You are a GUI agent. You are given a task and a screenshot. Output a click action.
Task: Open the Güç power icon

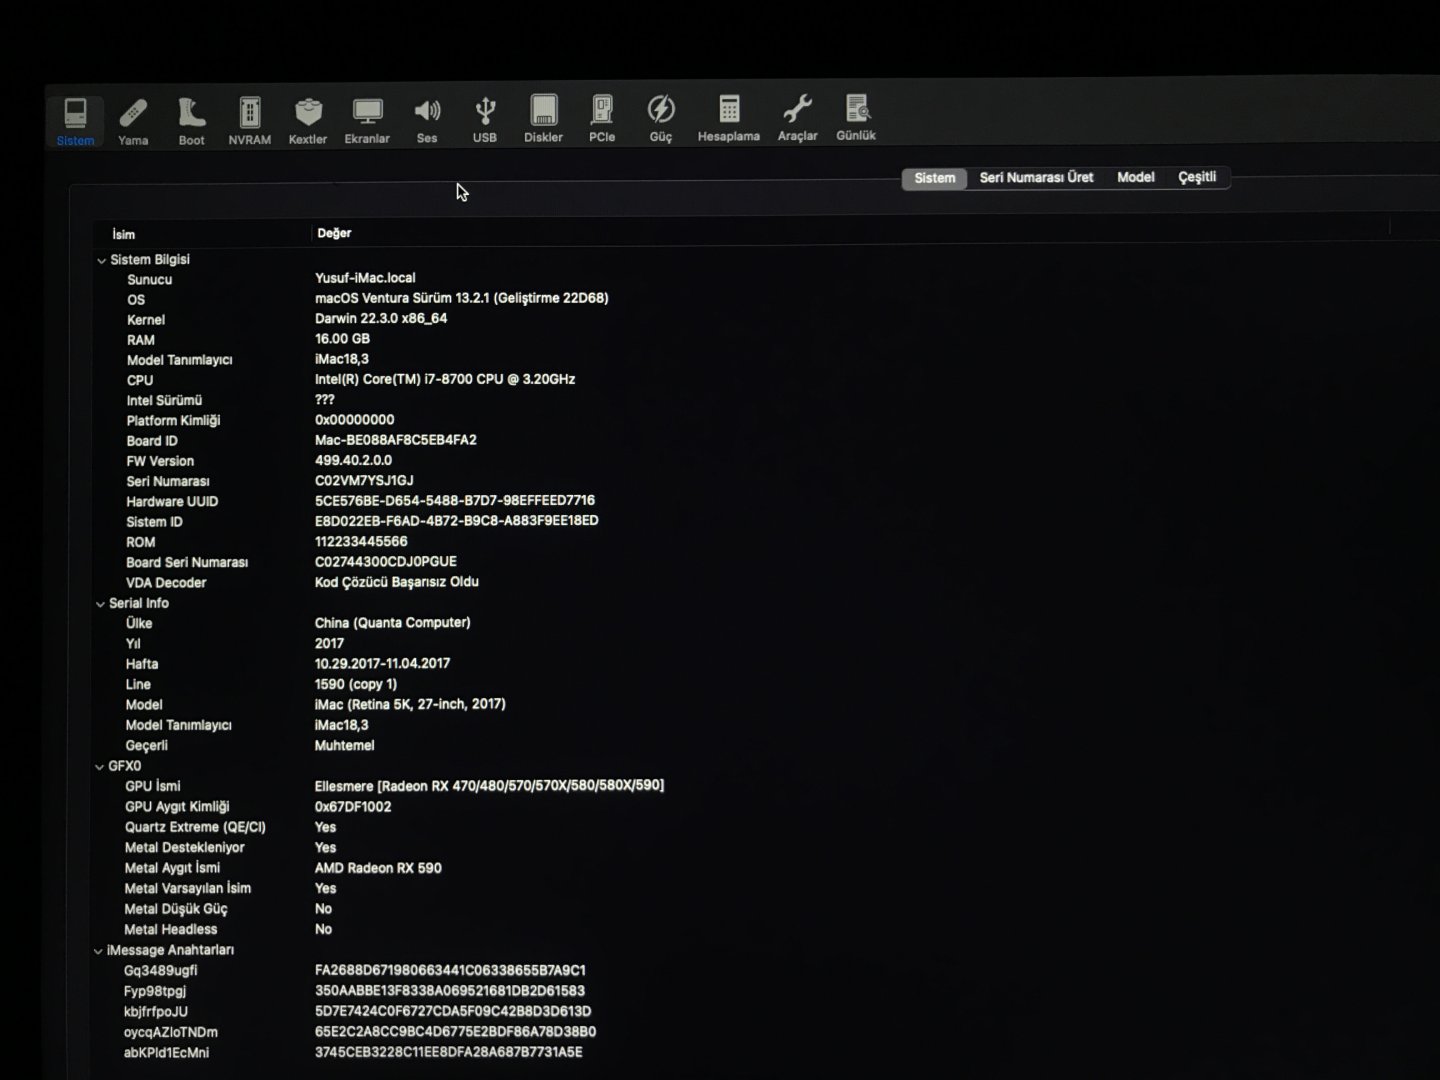661,120
